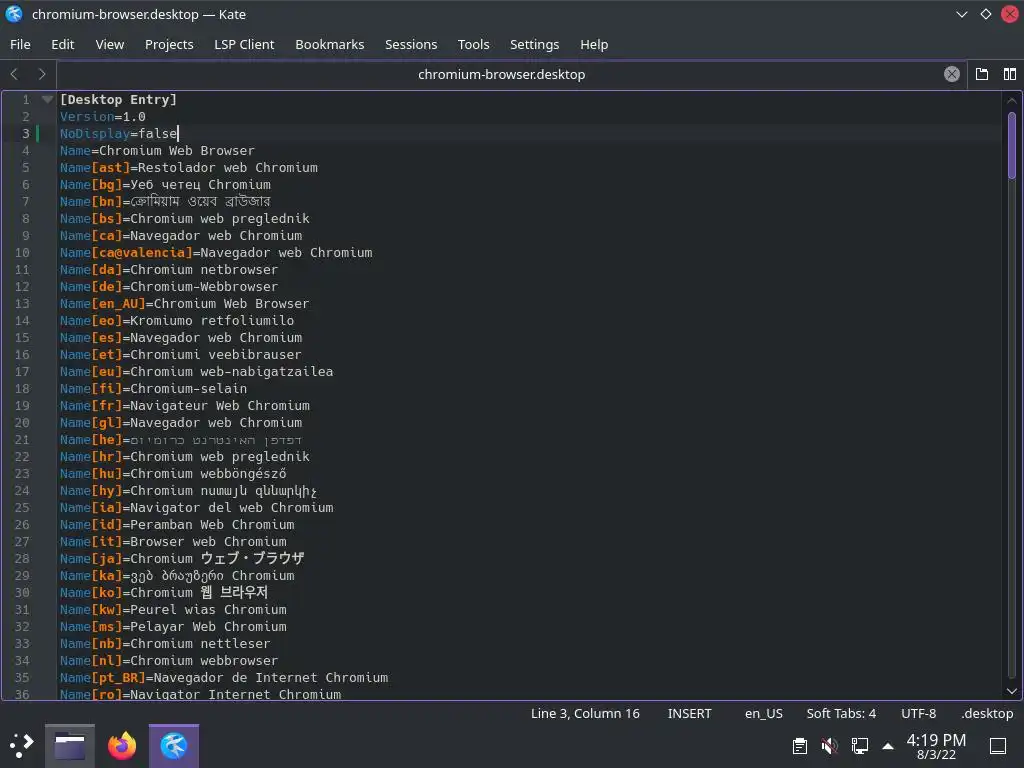Launch Firefox from the taskbar

tap(121, 746)
